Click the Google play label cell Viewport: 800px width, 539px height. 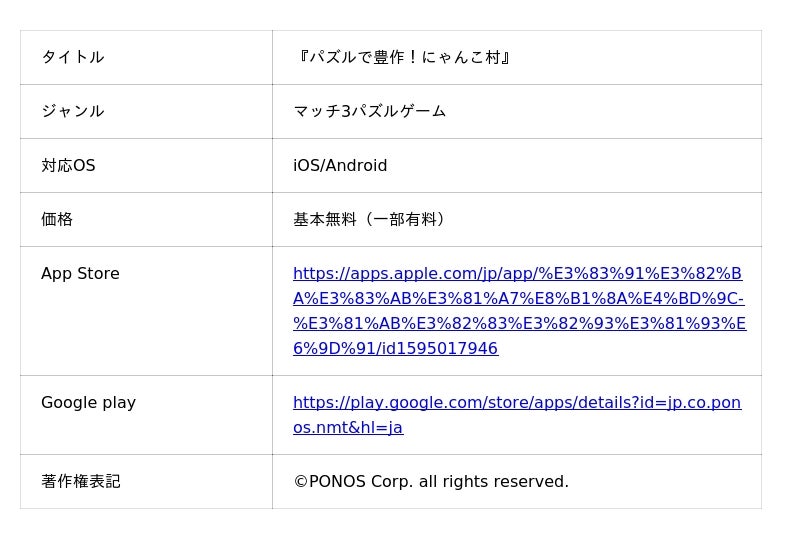click(x=88, y=403)
